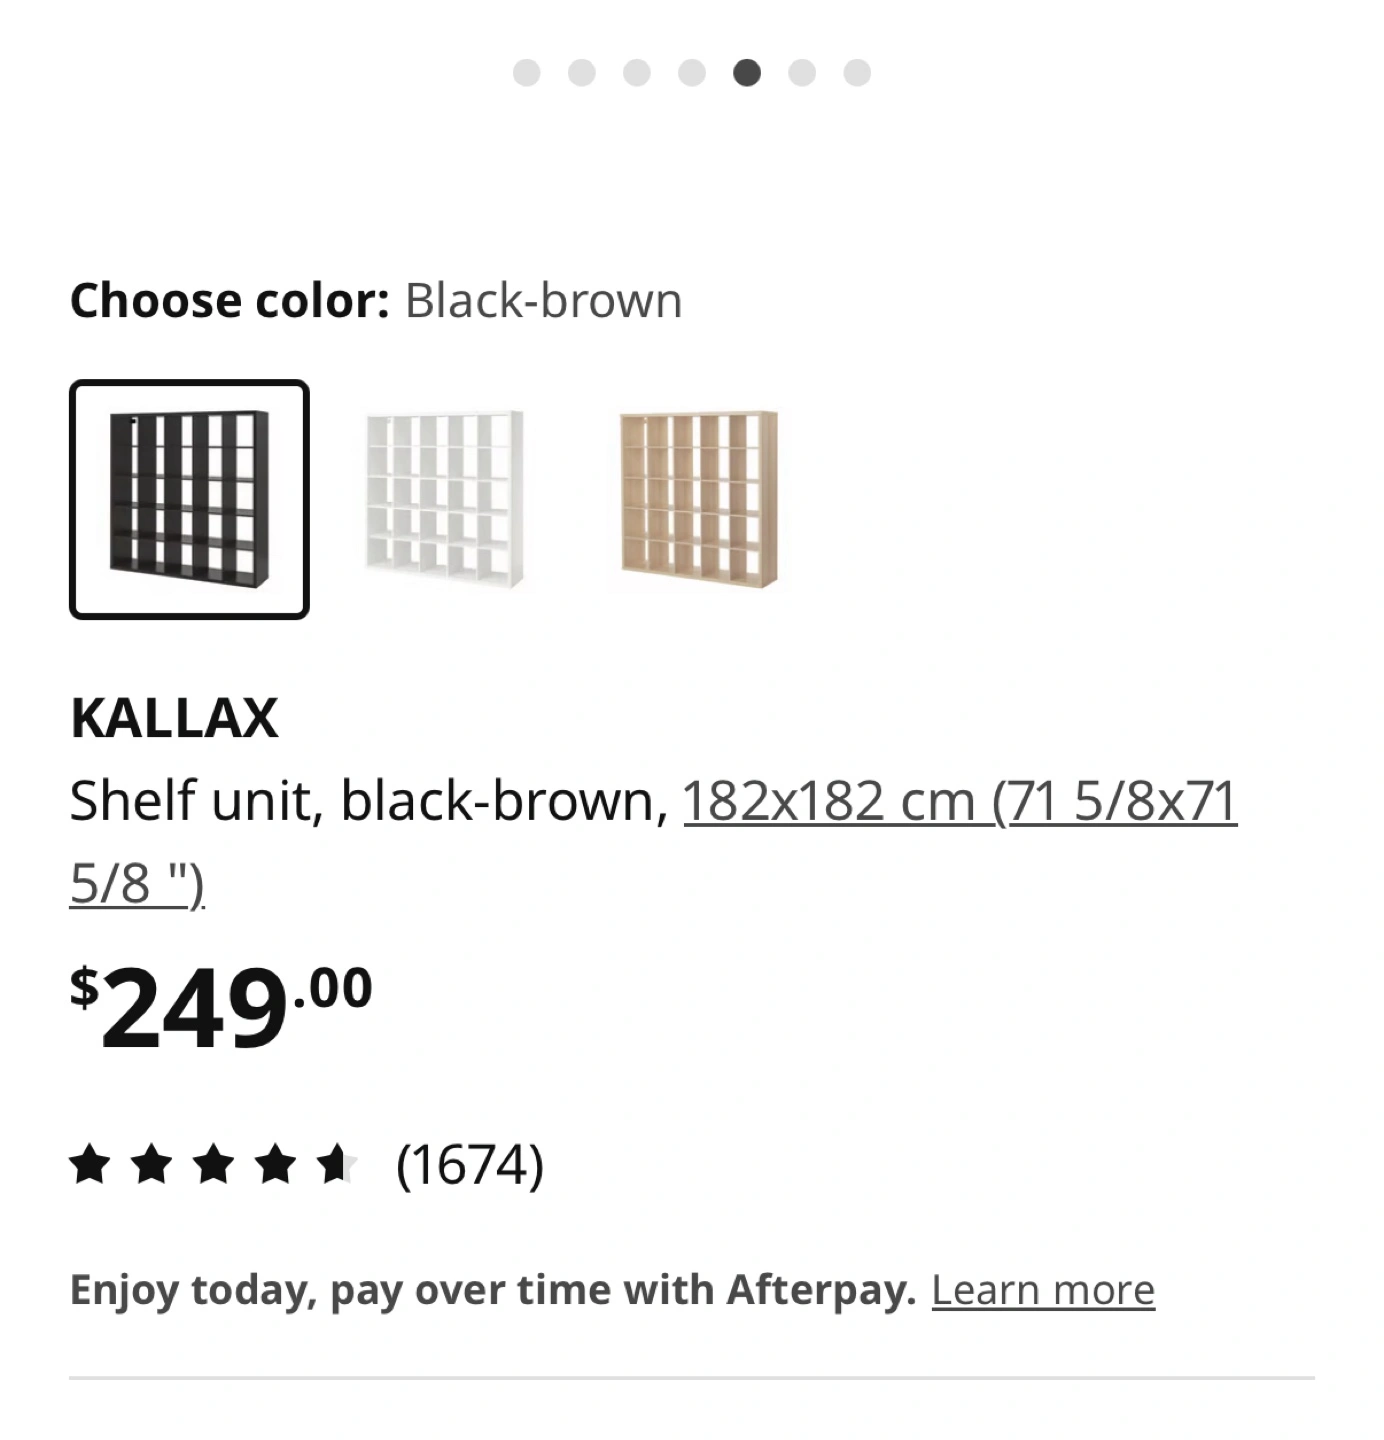Open the Afterpay Learn more link
This screenshot has width=1384, height=1440.
(1043, 1290)
